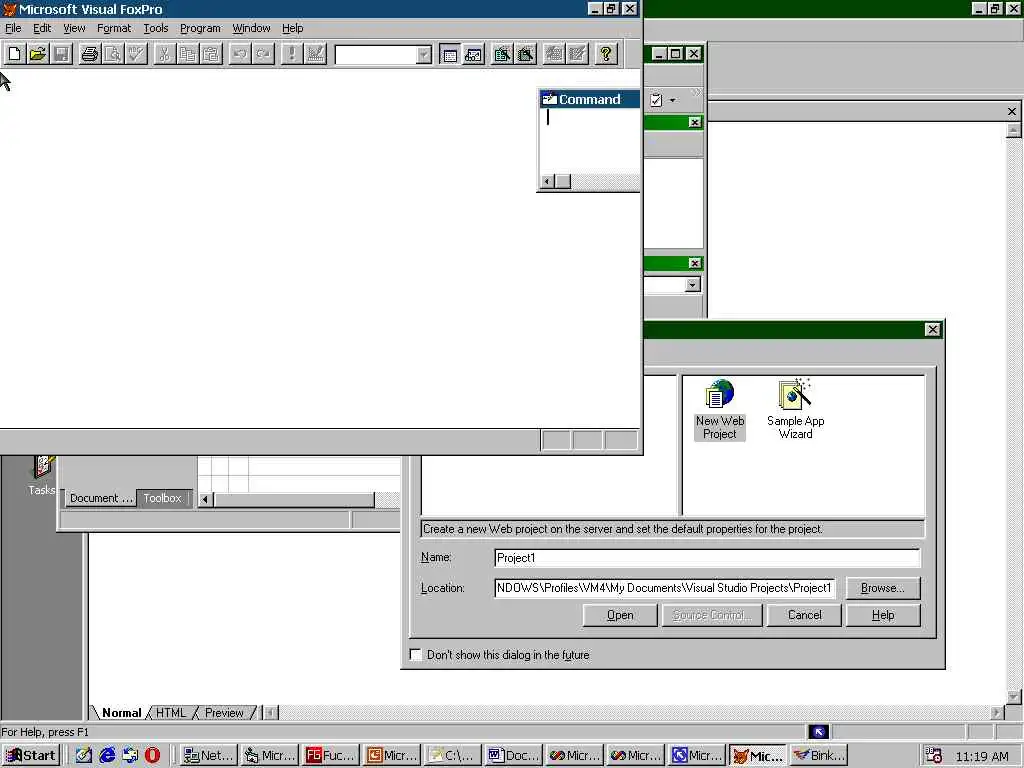Click the Start button

point(31,756)
